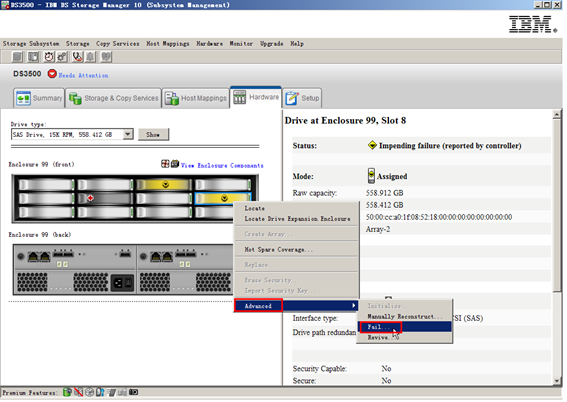The image size is (567, 402).
Task: Switch to the Setup tab
Action: [x=302, y=98]
